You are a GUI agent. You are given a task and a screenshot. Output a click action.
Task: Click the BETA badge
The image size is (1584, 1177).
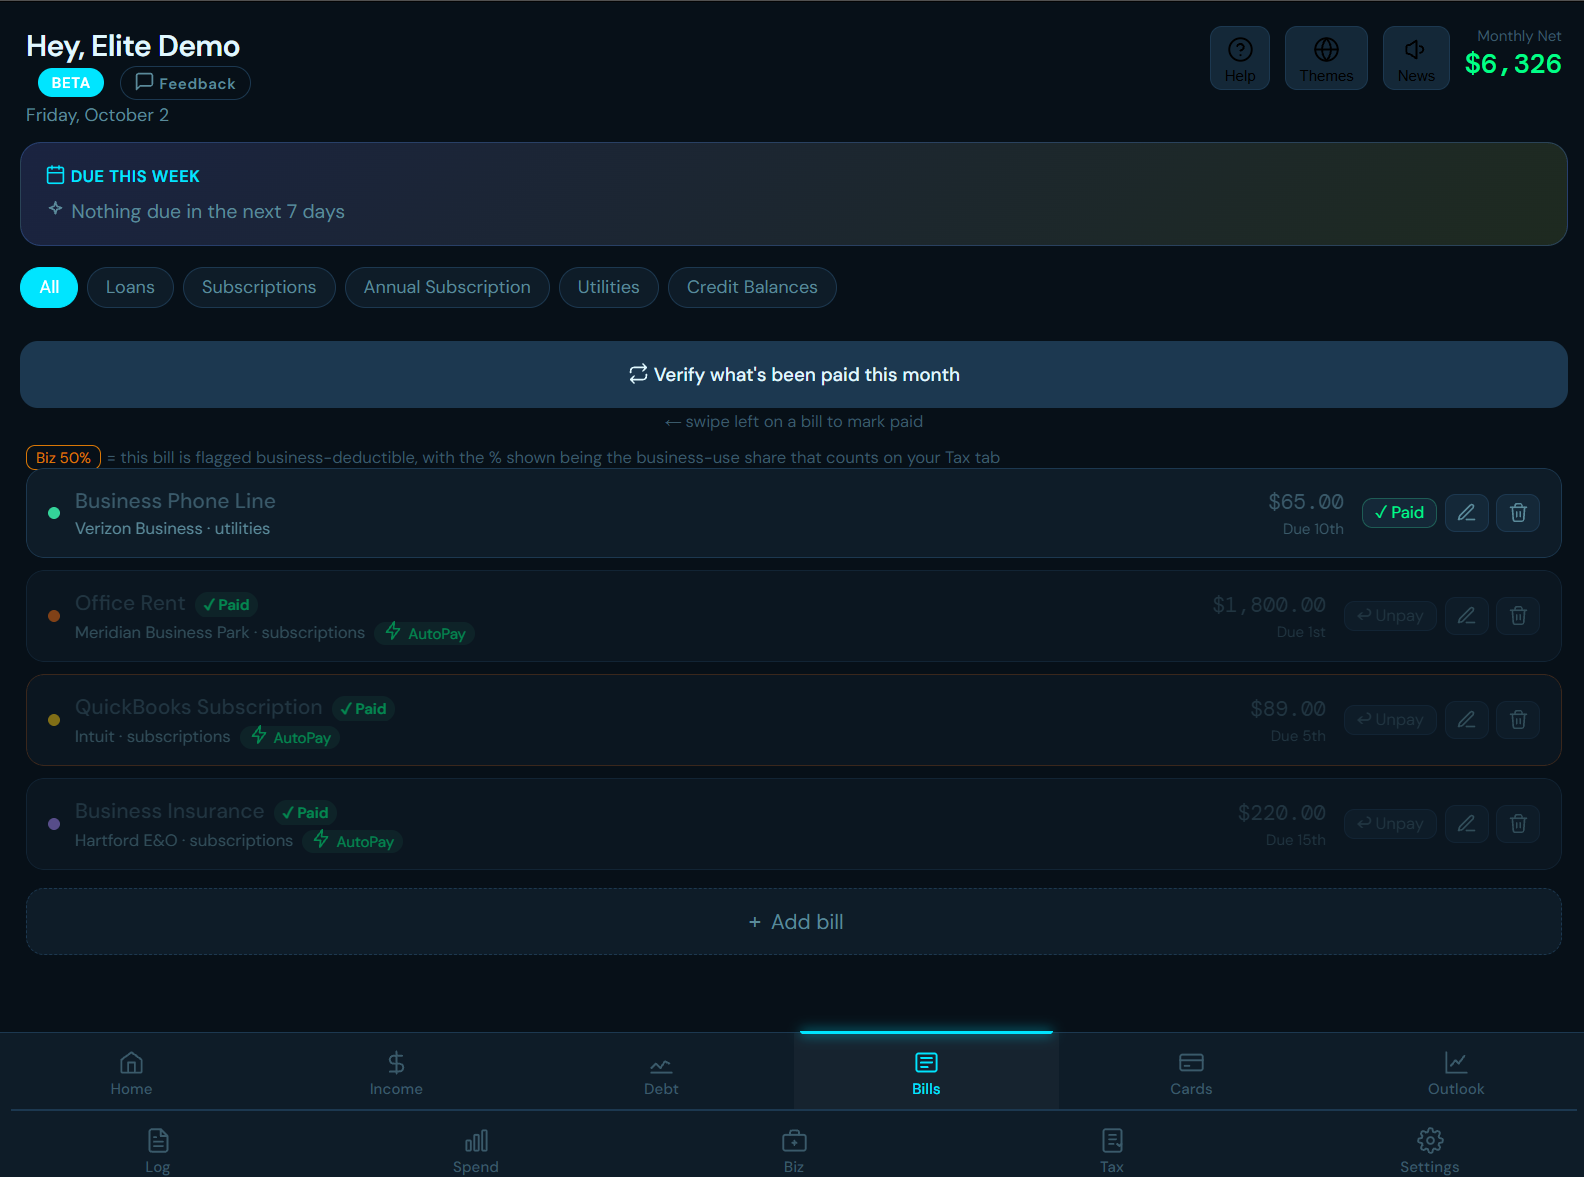point(71,83)
